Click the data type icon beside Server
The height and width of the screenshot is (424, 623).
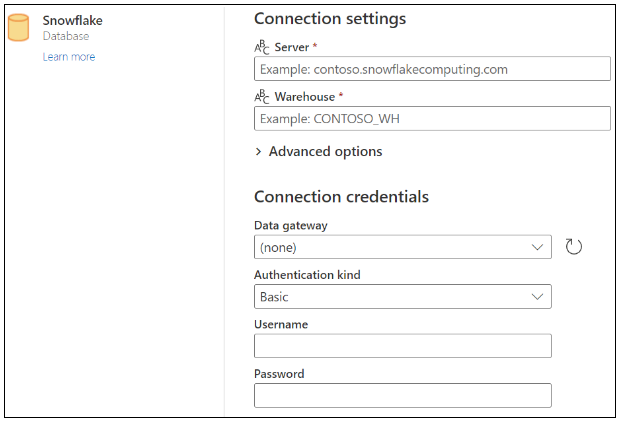click(262, 48)
